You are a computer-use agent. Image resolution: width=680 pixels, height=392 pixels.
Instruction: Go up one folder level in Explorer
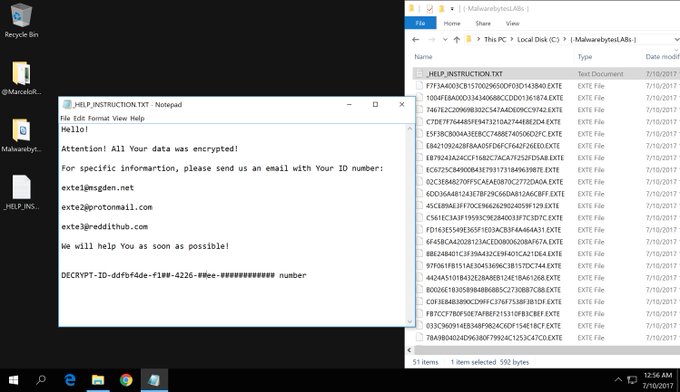pyautogui.click(x=456, y=39)
